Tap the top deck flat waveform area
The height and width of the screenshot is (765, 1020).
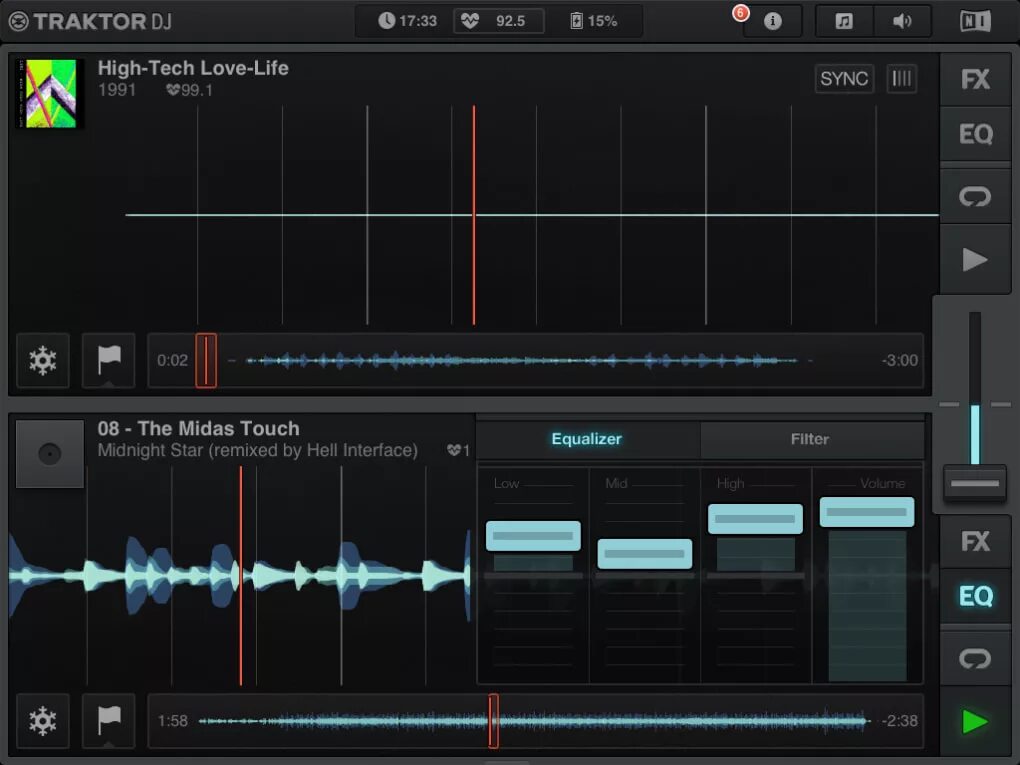[x=474, y=215]
